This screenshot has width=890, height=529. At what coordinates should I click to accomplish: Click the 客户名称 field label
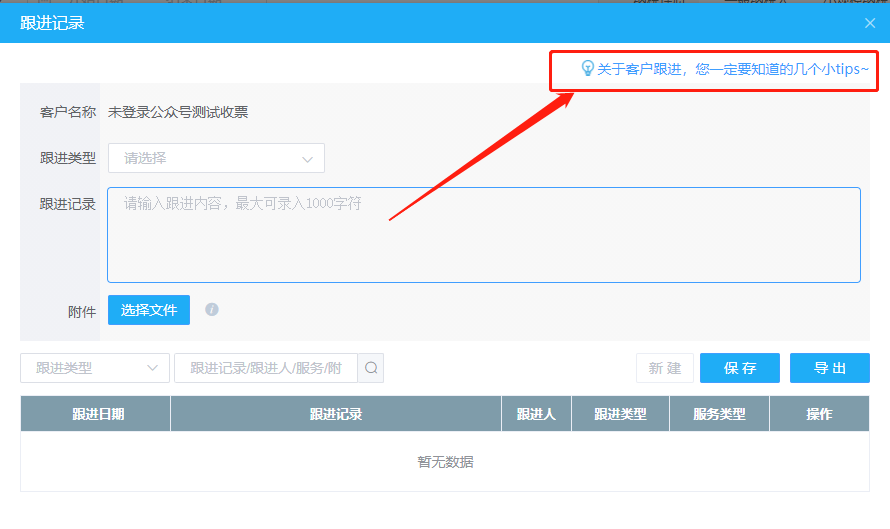tap(68, 112)
